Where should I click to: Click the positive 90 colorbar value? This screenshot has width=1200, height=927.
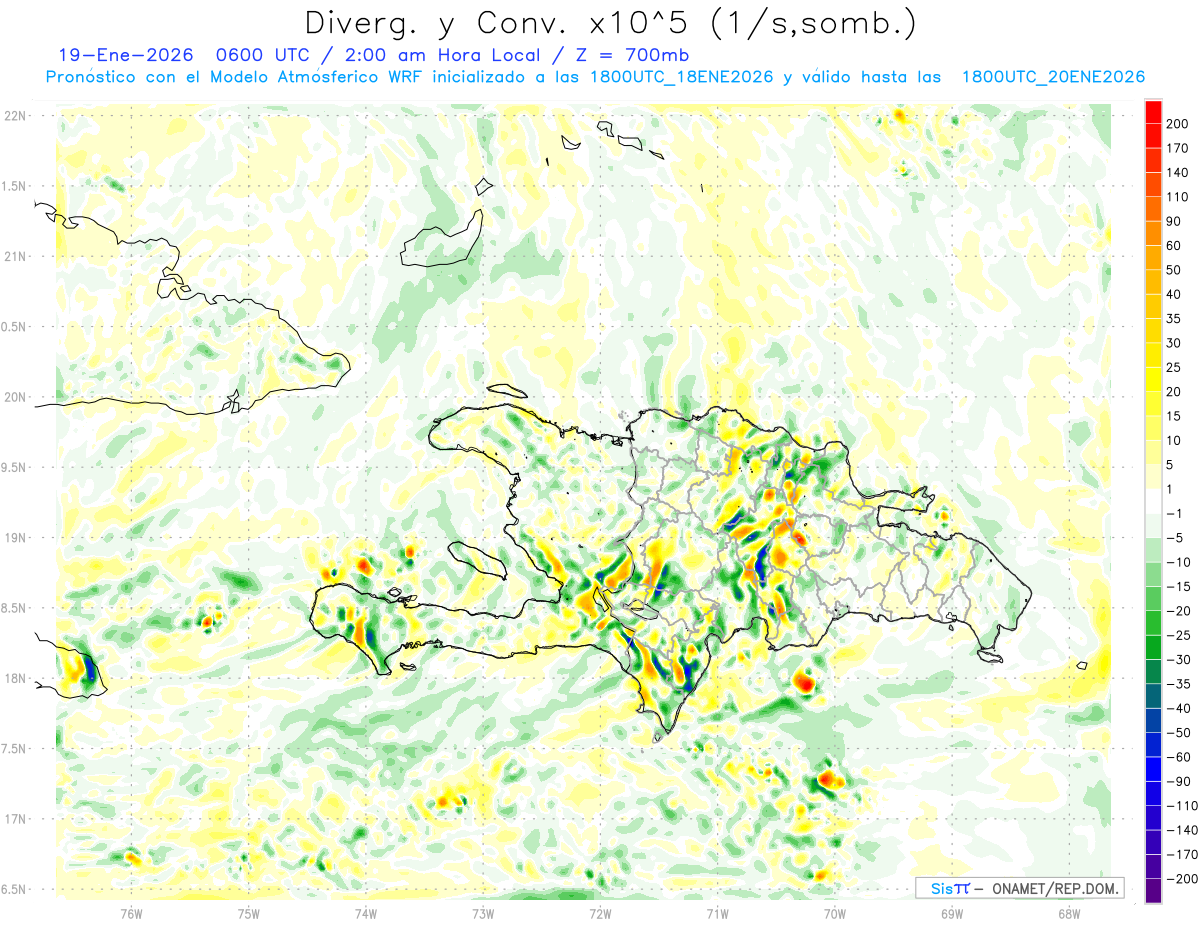coord(1173,222)
